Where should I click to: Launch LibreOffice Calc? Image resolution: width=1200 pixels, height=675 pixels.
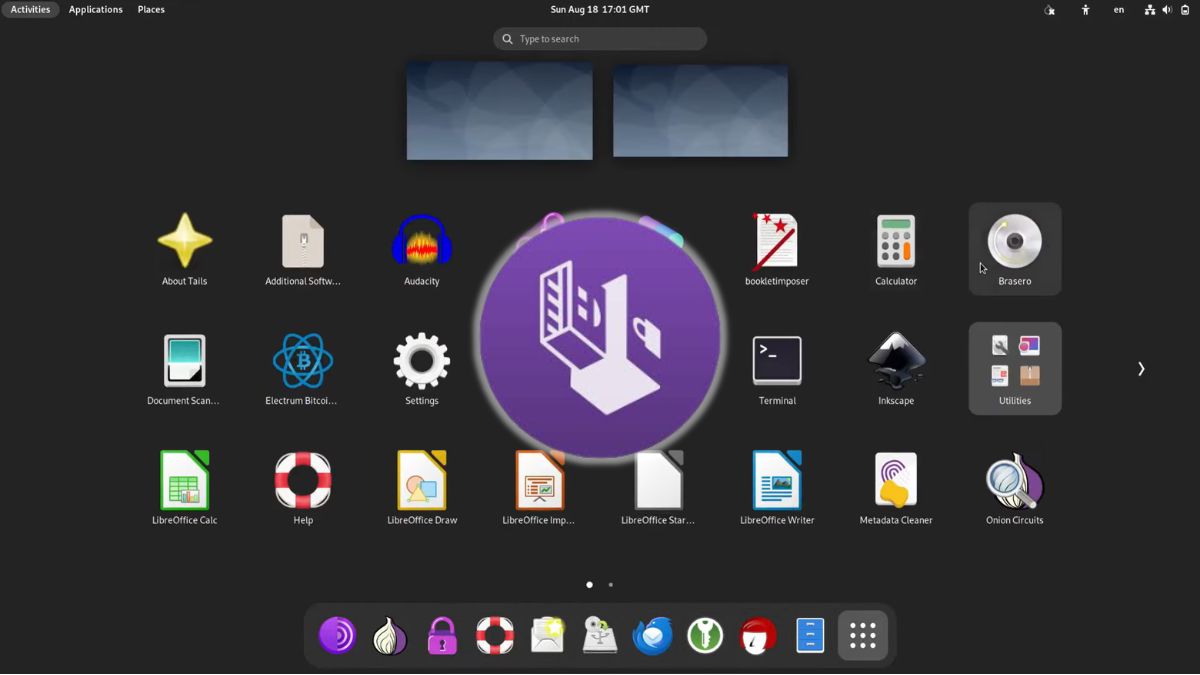point(184,488)
